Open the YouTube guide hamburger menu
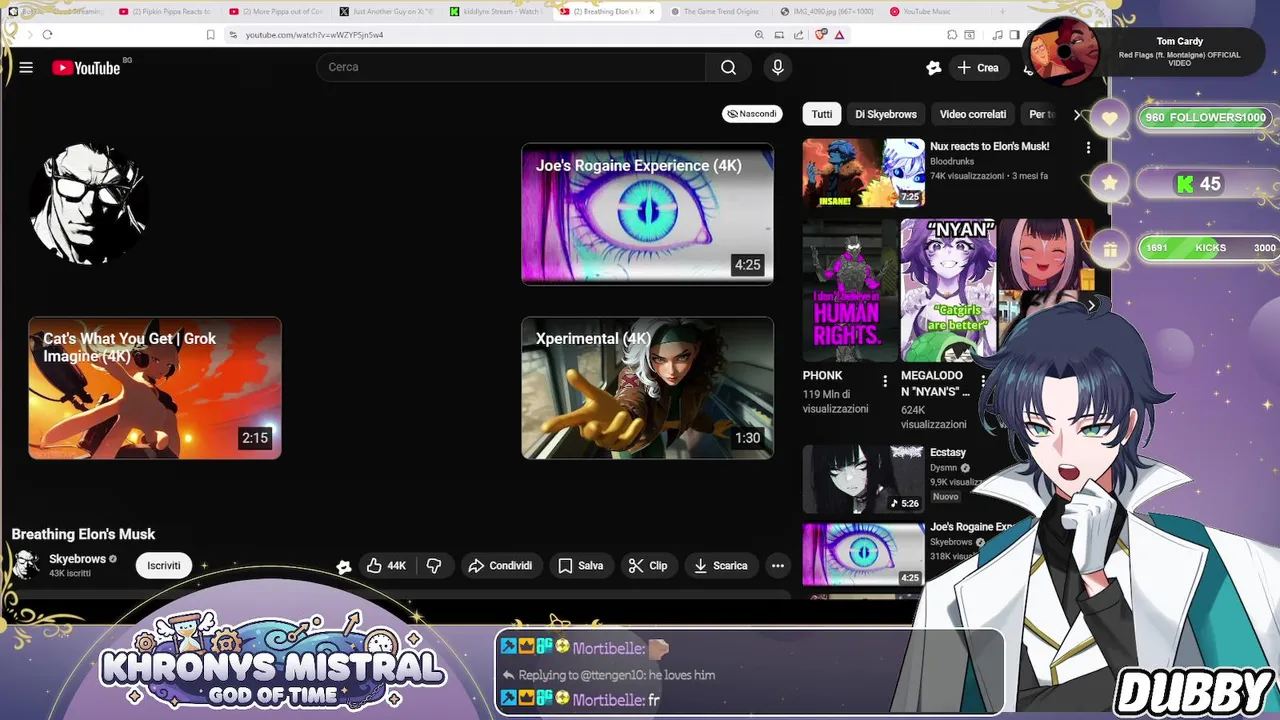 (x=26, y=67)
